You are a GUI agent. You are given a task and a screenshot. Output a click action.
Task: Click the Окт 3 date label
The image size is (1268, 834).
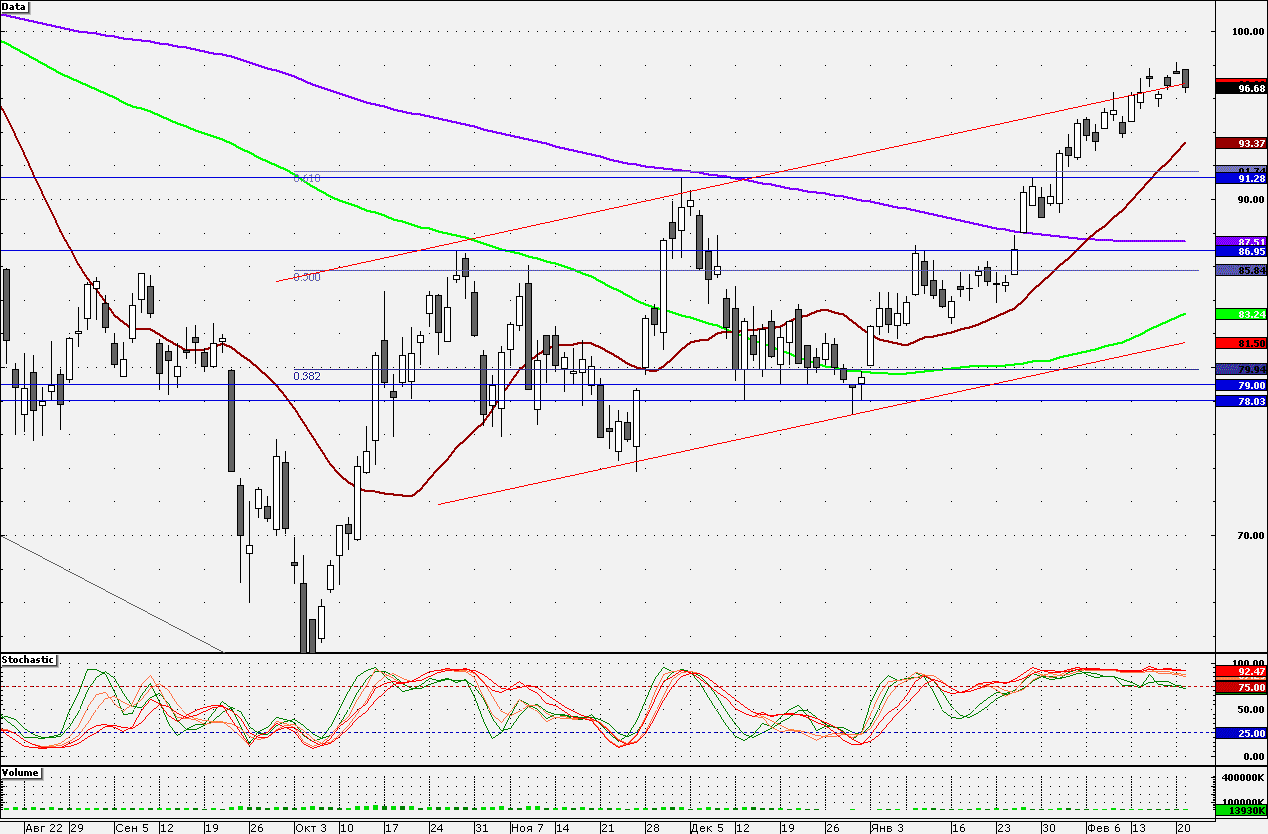point(311,828)
